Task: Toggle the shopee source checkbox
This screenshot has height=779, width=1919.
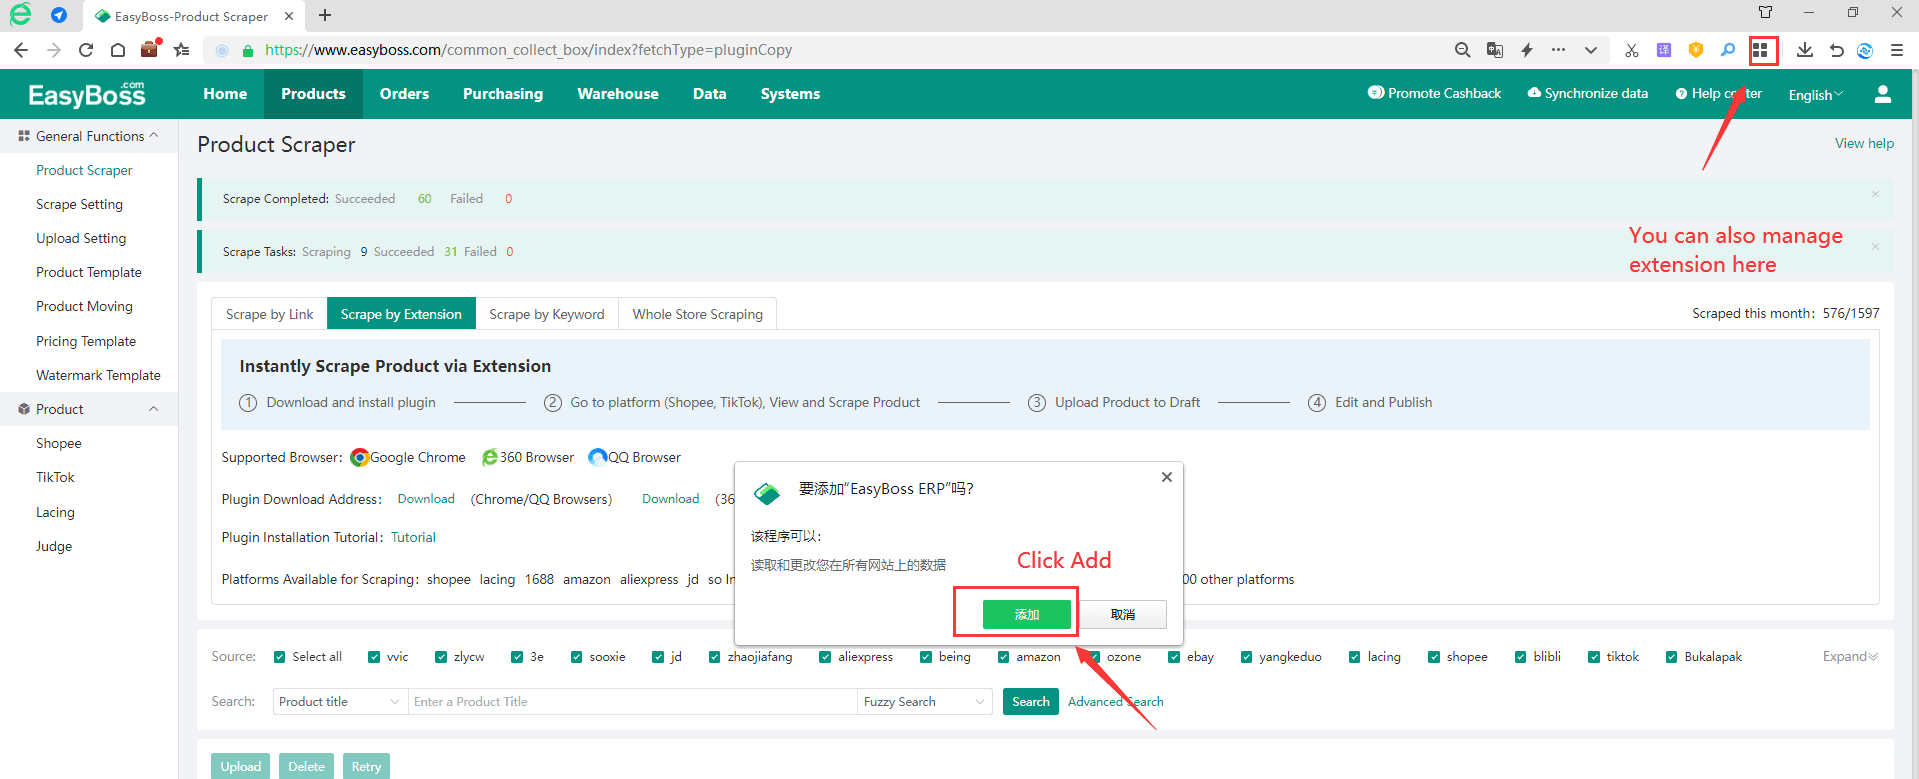Action: point(1434,657)
